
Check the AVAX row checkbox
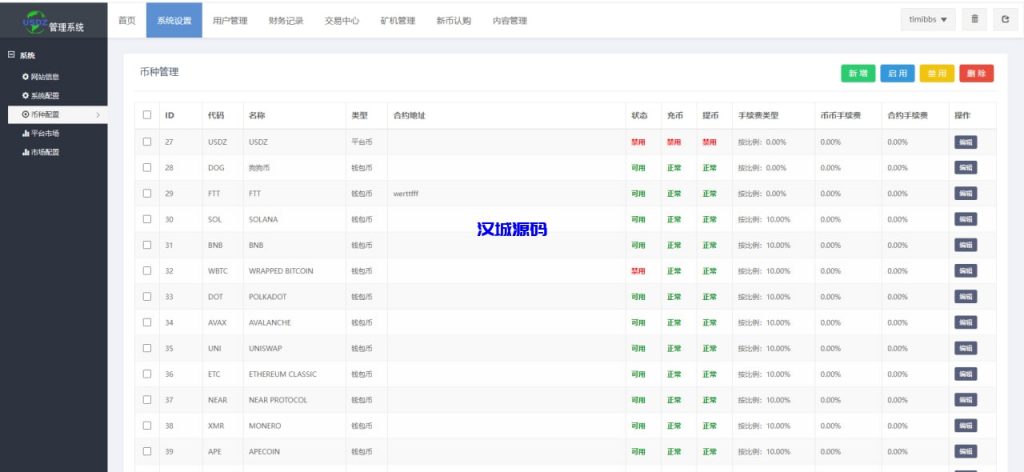click(147, 322)
